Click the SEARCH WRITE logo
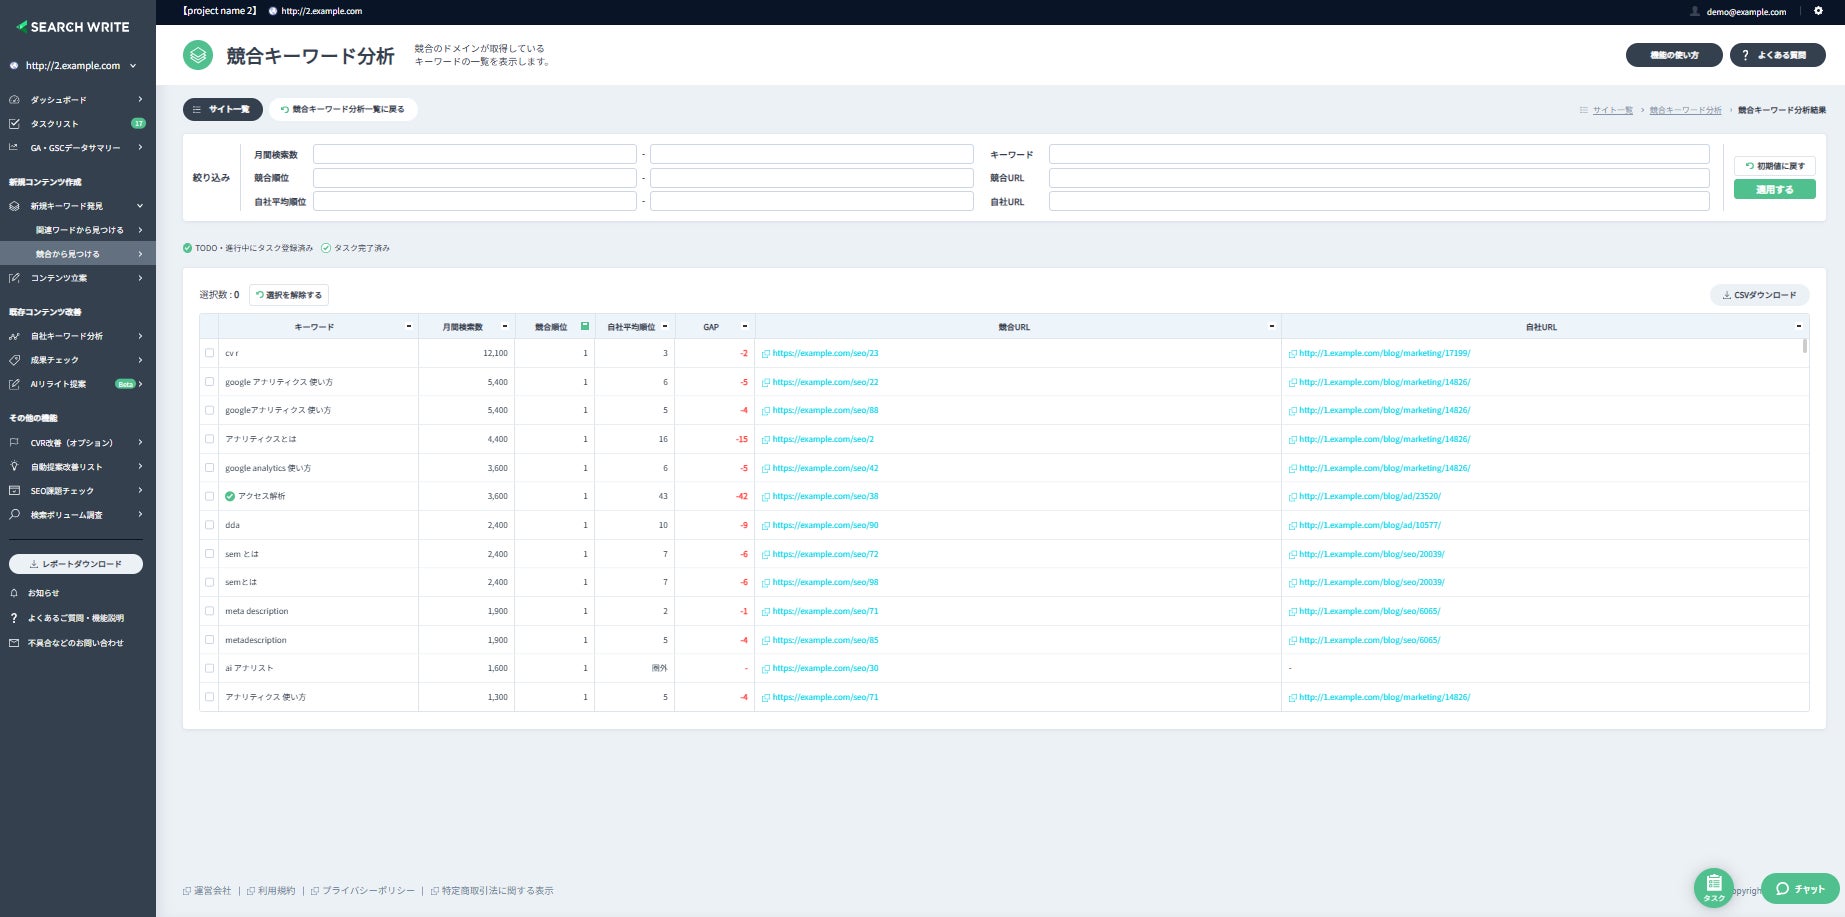 [74, 27]
